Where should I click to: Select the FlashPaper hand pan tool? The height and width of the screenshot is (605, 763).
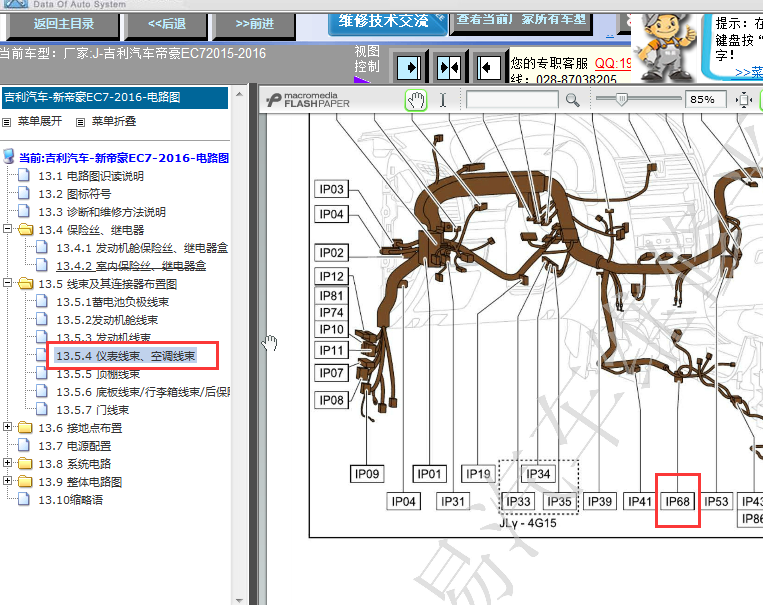[x=416, y=100]
